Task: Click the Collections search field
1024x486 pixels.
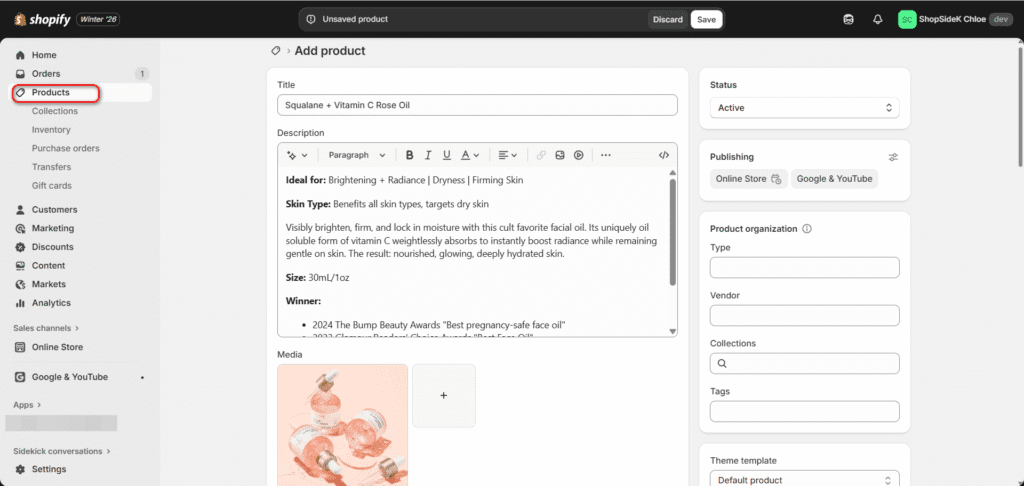Action: point(805,364)
